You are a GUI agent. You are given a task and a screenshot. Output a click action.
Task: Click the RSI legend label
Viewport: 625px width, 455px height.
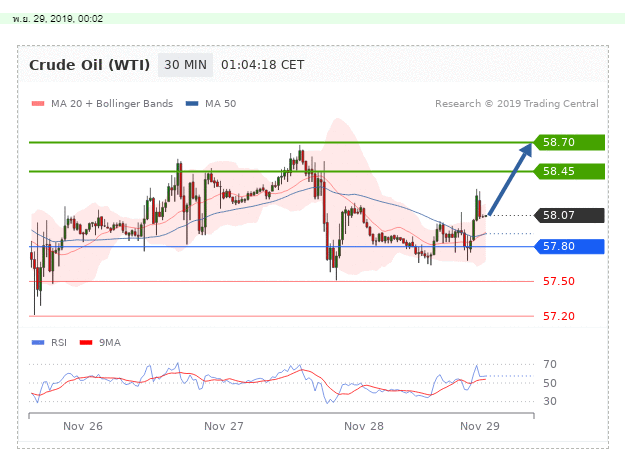59,343
